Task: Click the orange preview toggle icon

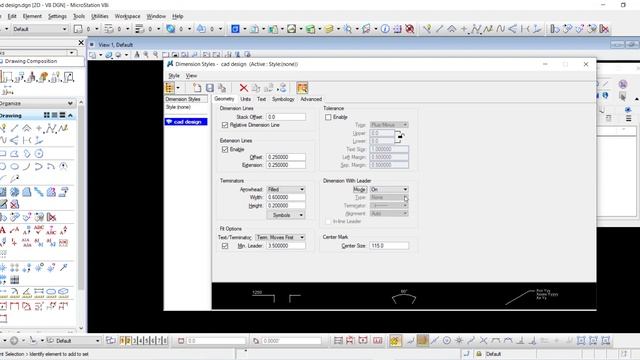Action: 302,88
